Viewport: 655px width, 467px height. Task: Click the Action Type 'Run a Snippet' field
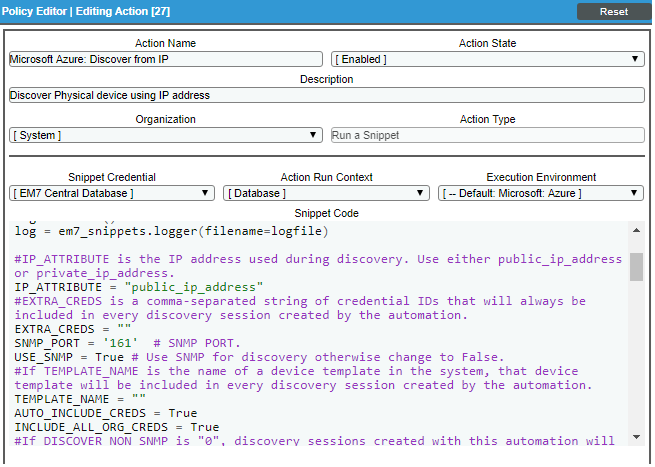488,135
